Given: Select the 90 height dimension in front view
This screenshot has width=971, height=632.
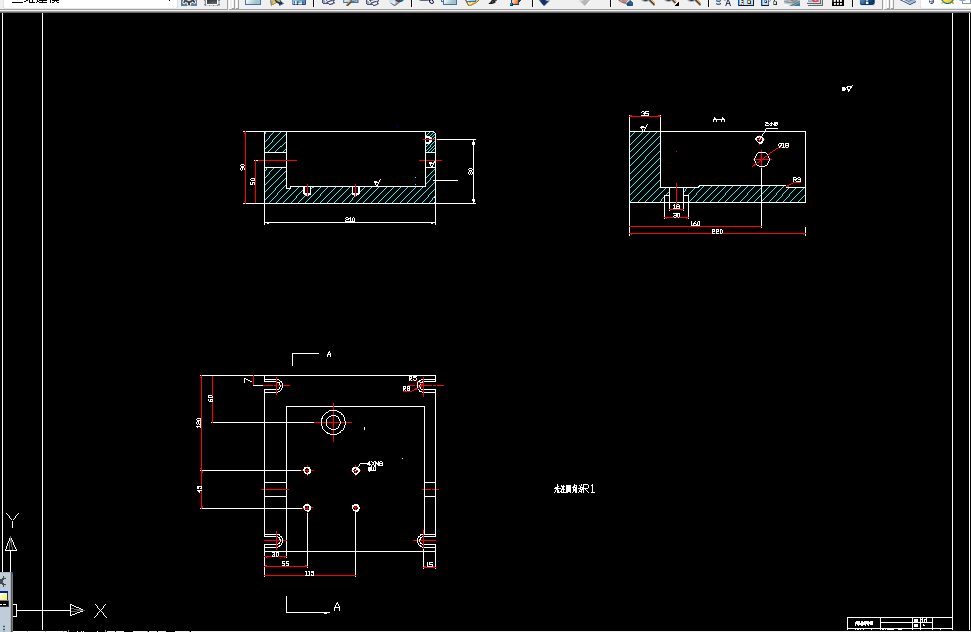Looking at the screenshot, I should 243,167.
